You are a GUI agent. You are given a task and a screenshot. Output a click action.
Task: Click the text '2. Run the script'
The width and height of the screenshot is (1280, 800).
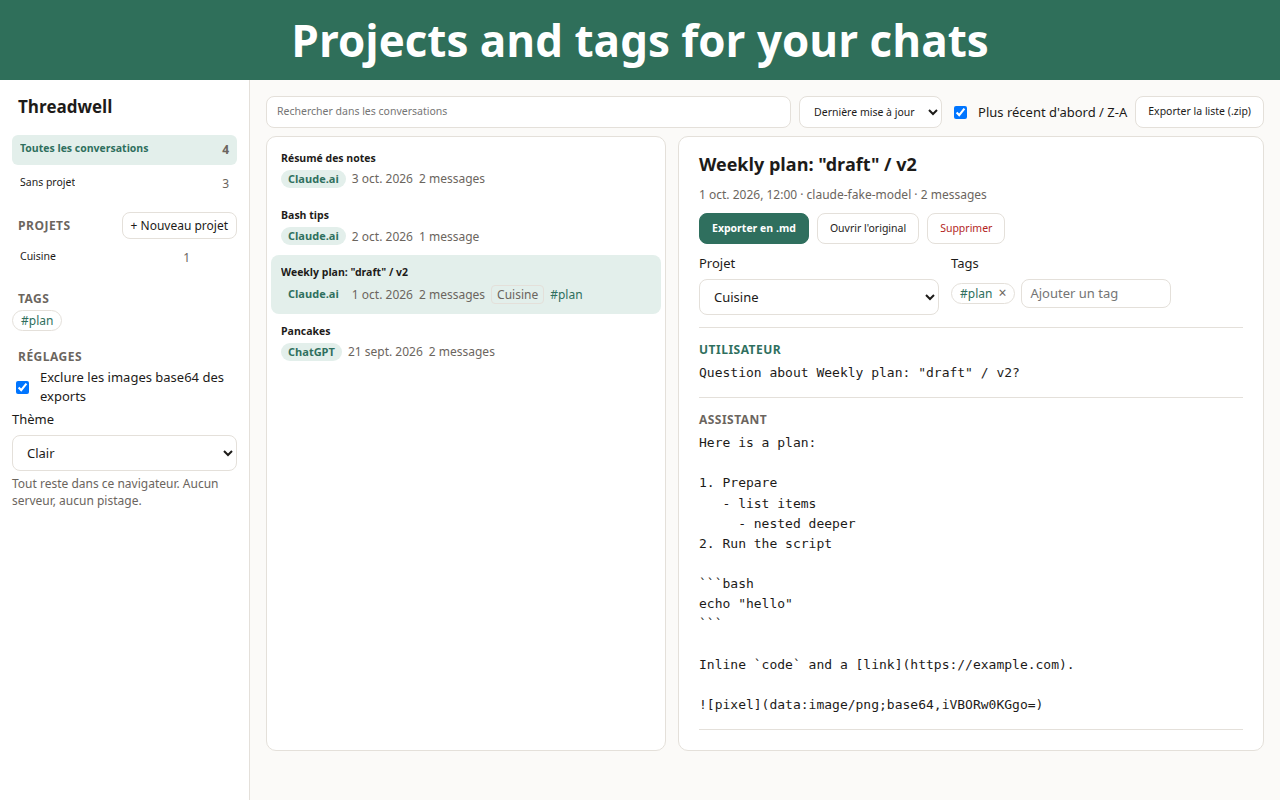[765, 544]
